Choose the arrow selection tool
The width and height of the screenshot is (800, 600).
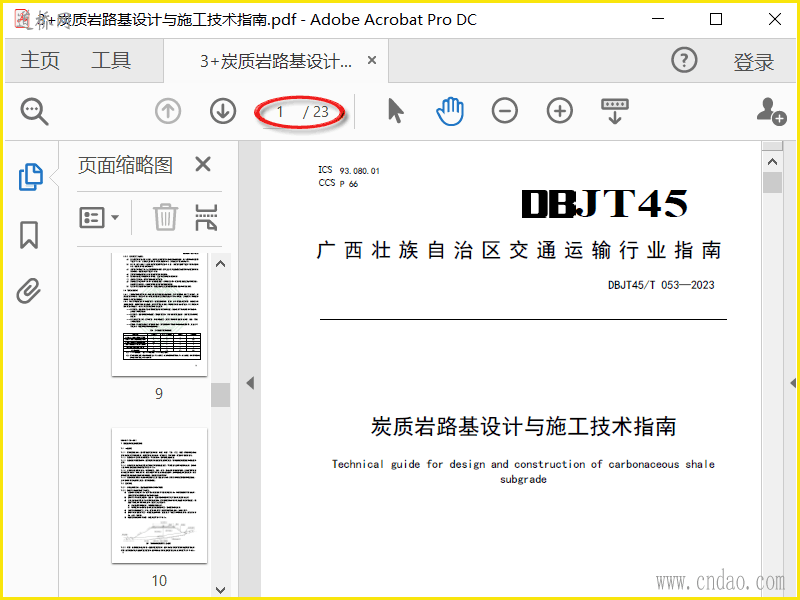(395, 111)
